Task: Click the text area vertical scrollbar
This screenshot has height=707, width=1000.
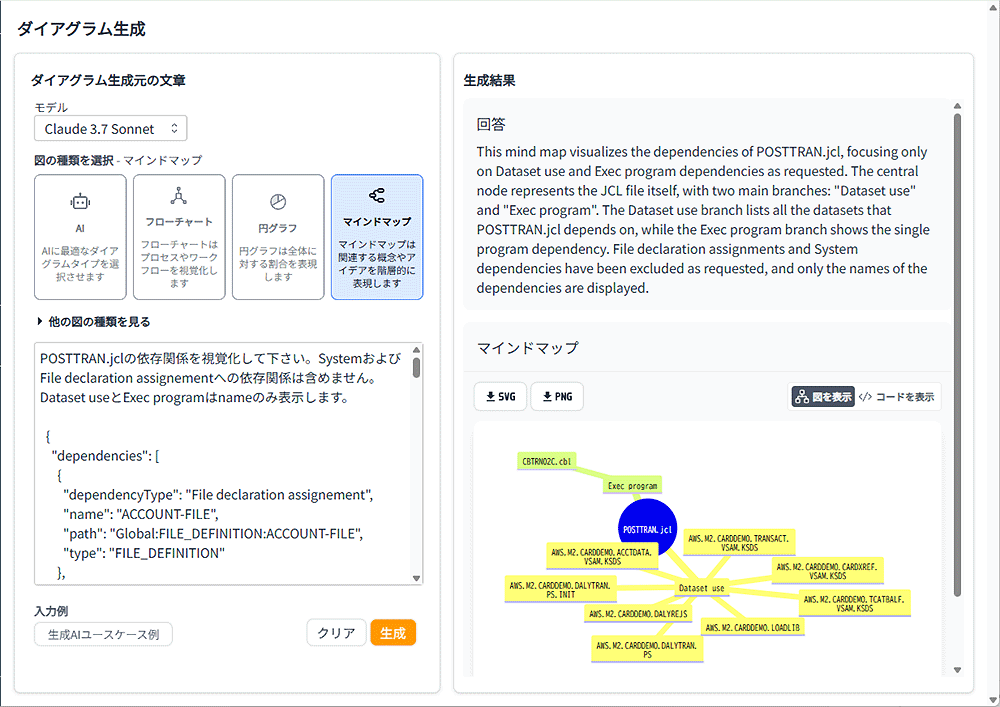Action: point(416,366)
